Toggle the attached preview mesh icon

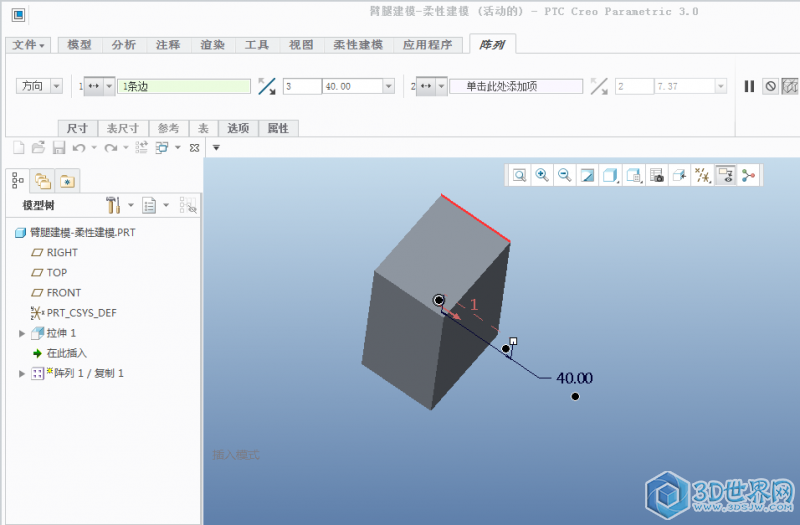tap(790, 86)
